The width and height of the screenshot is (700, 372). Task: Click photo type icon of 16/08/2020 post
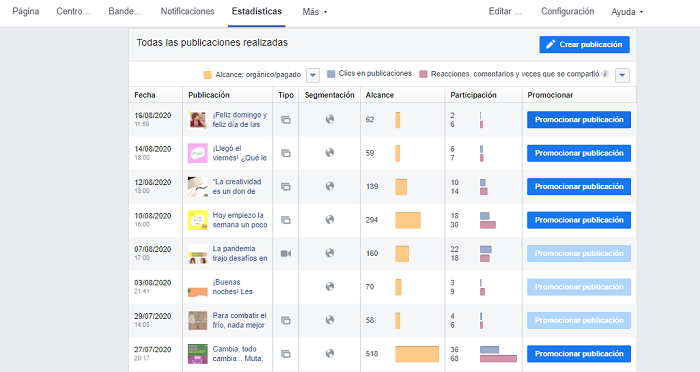(286, 120)
